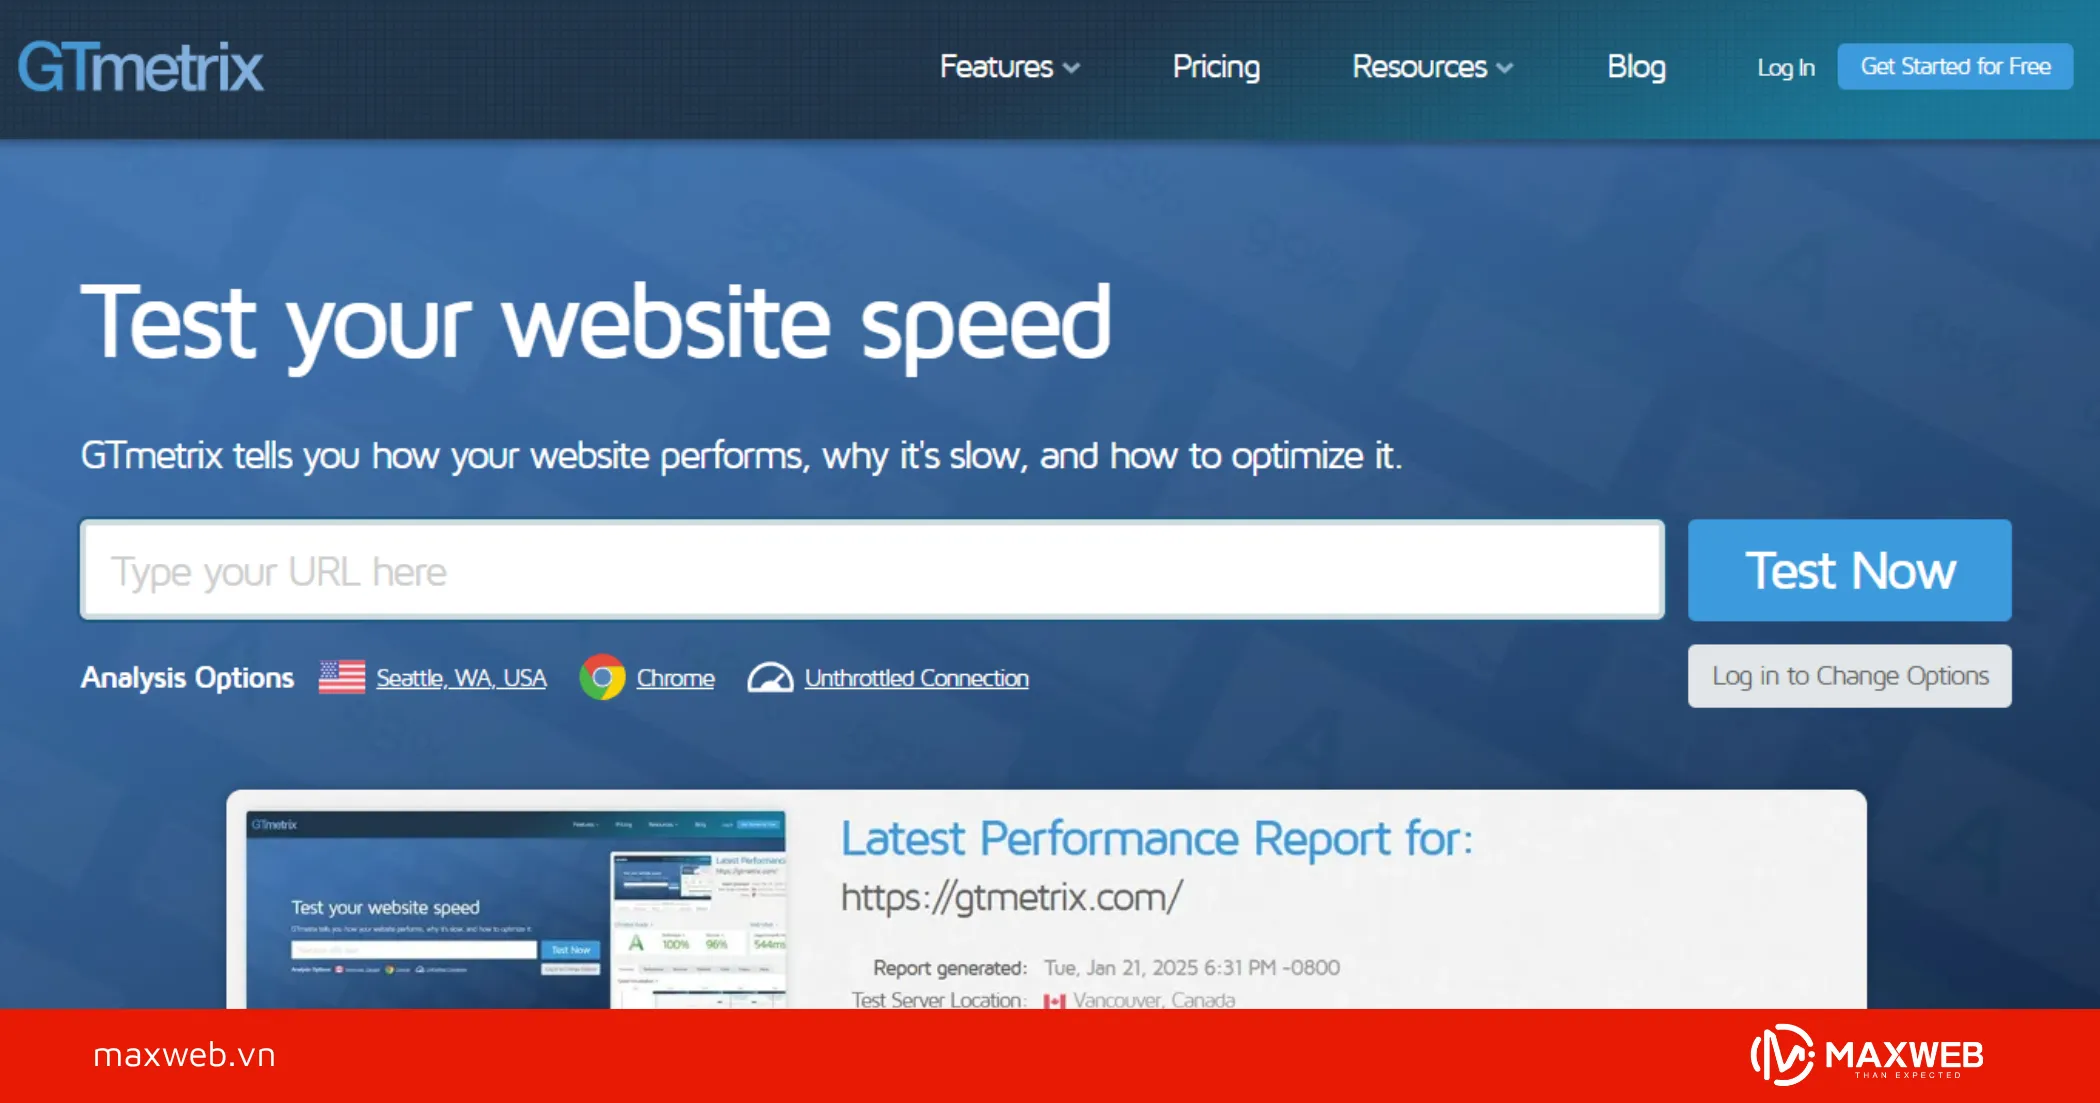Click the Unthrottled Connection link
Viewport: 2100px width, 1103px height.
(916, 678)
